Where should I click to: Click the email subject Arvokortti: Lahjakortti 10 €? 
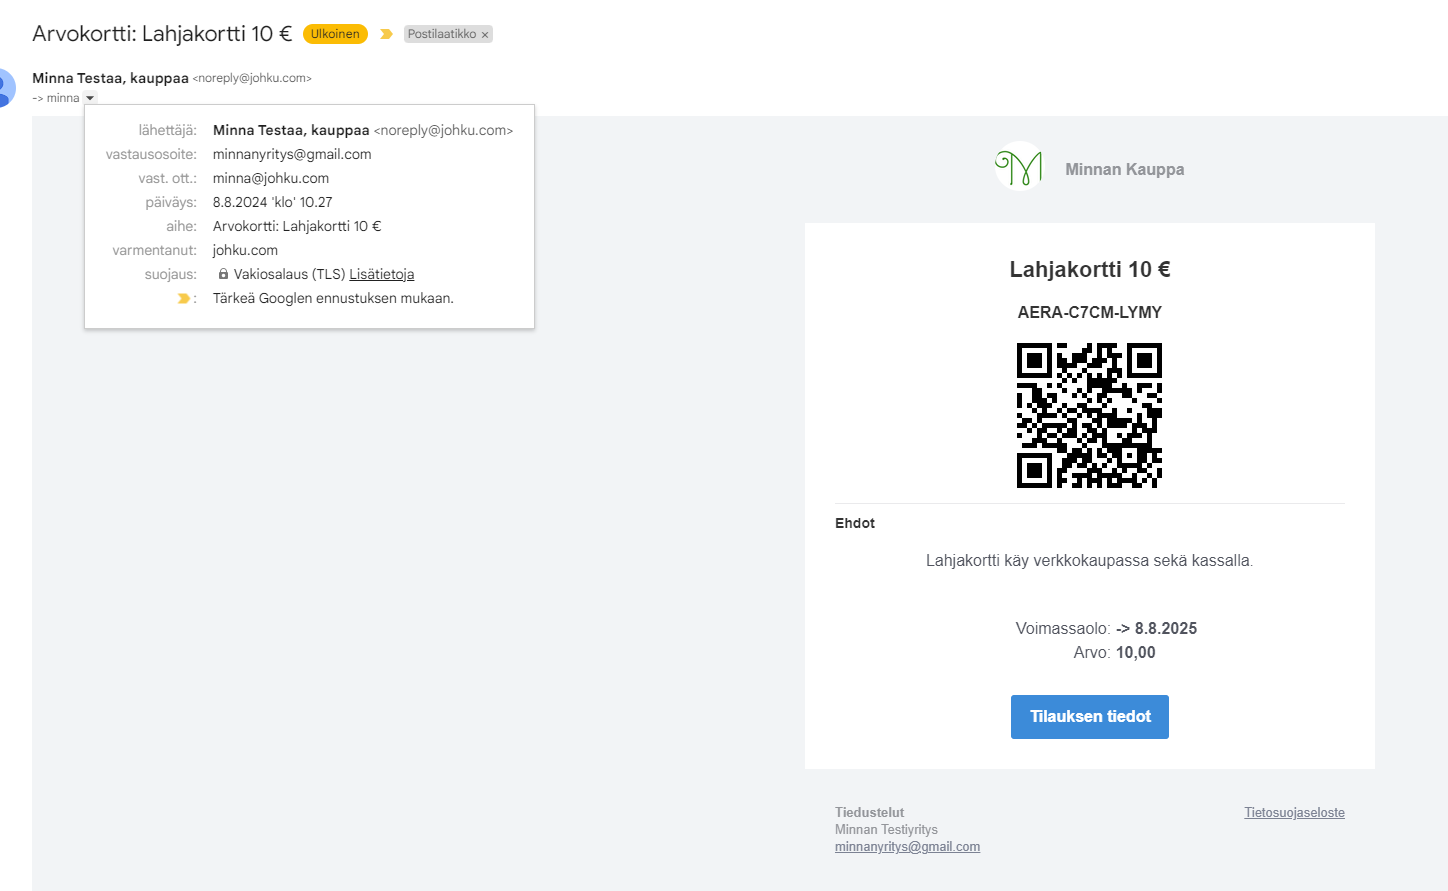coord(162,34)
